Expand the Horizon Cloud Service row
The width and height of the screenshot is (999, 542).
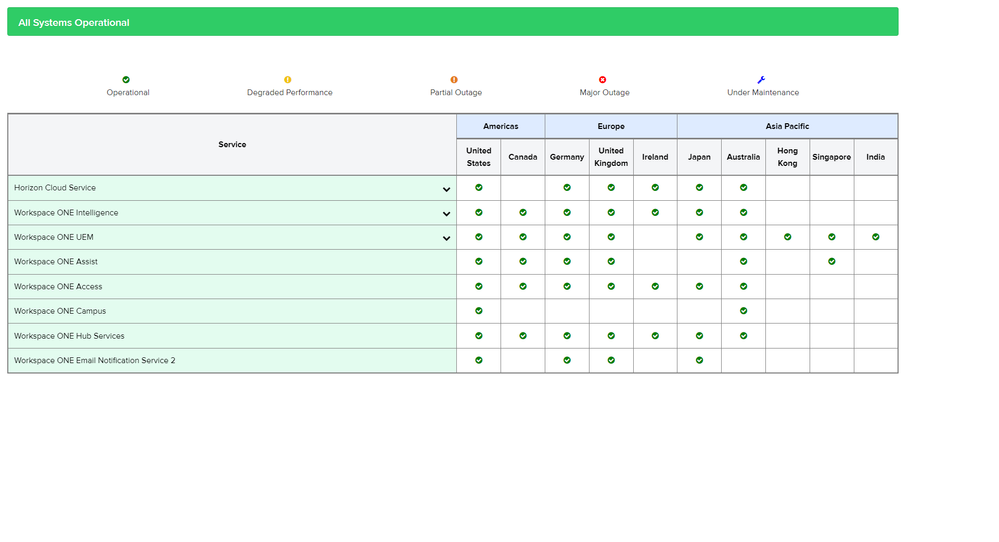point(446,189)
